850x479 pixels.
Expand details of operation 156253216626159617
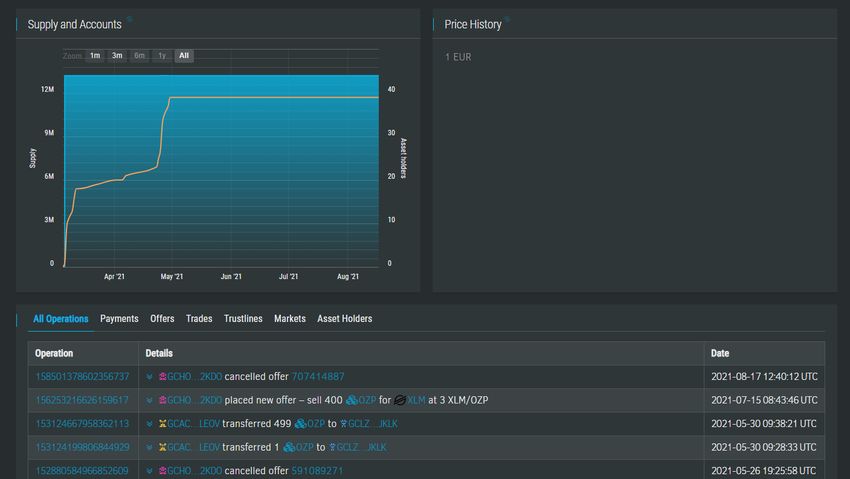(150, 401)
